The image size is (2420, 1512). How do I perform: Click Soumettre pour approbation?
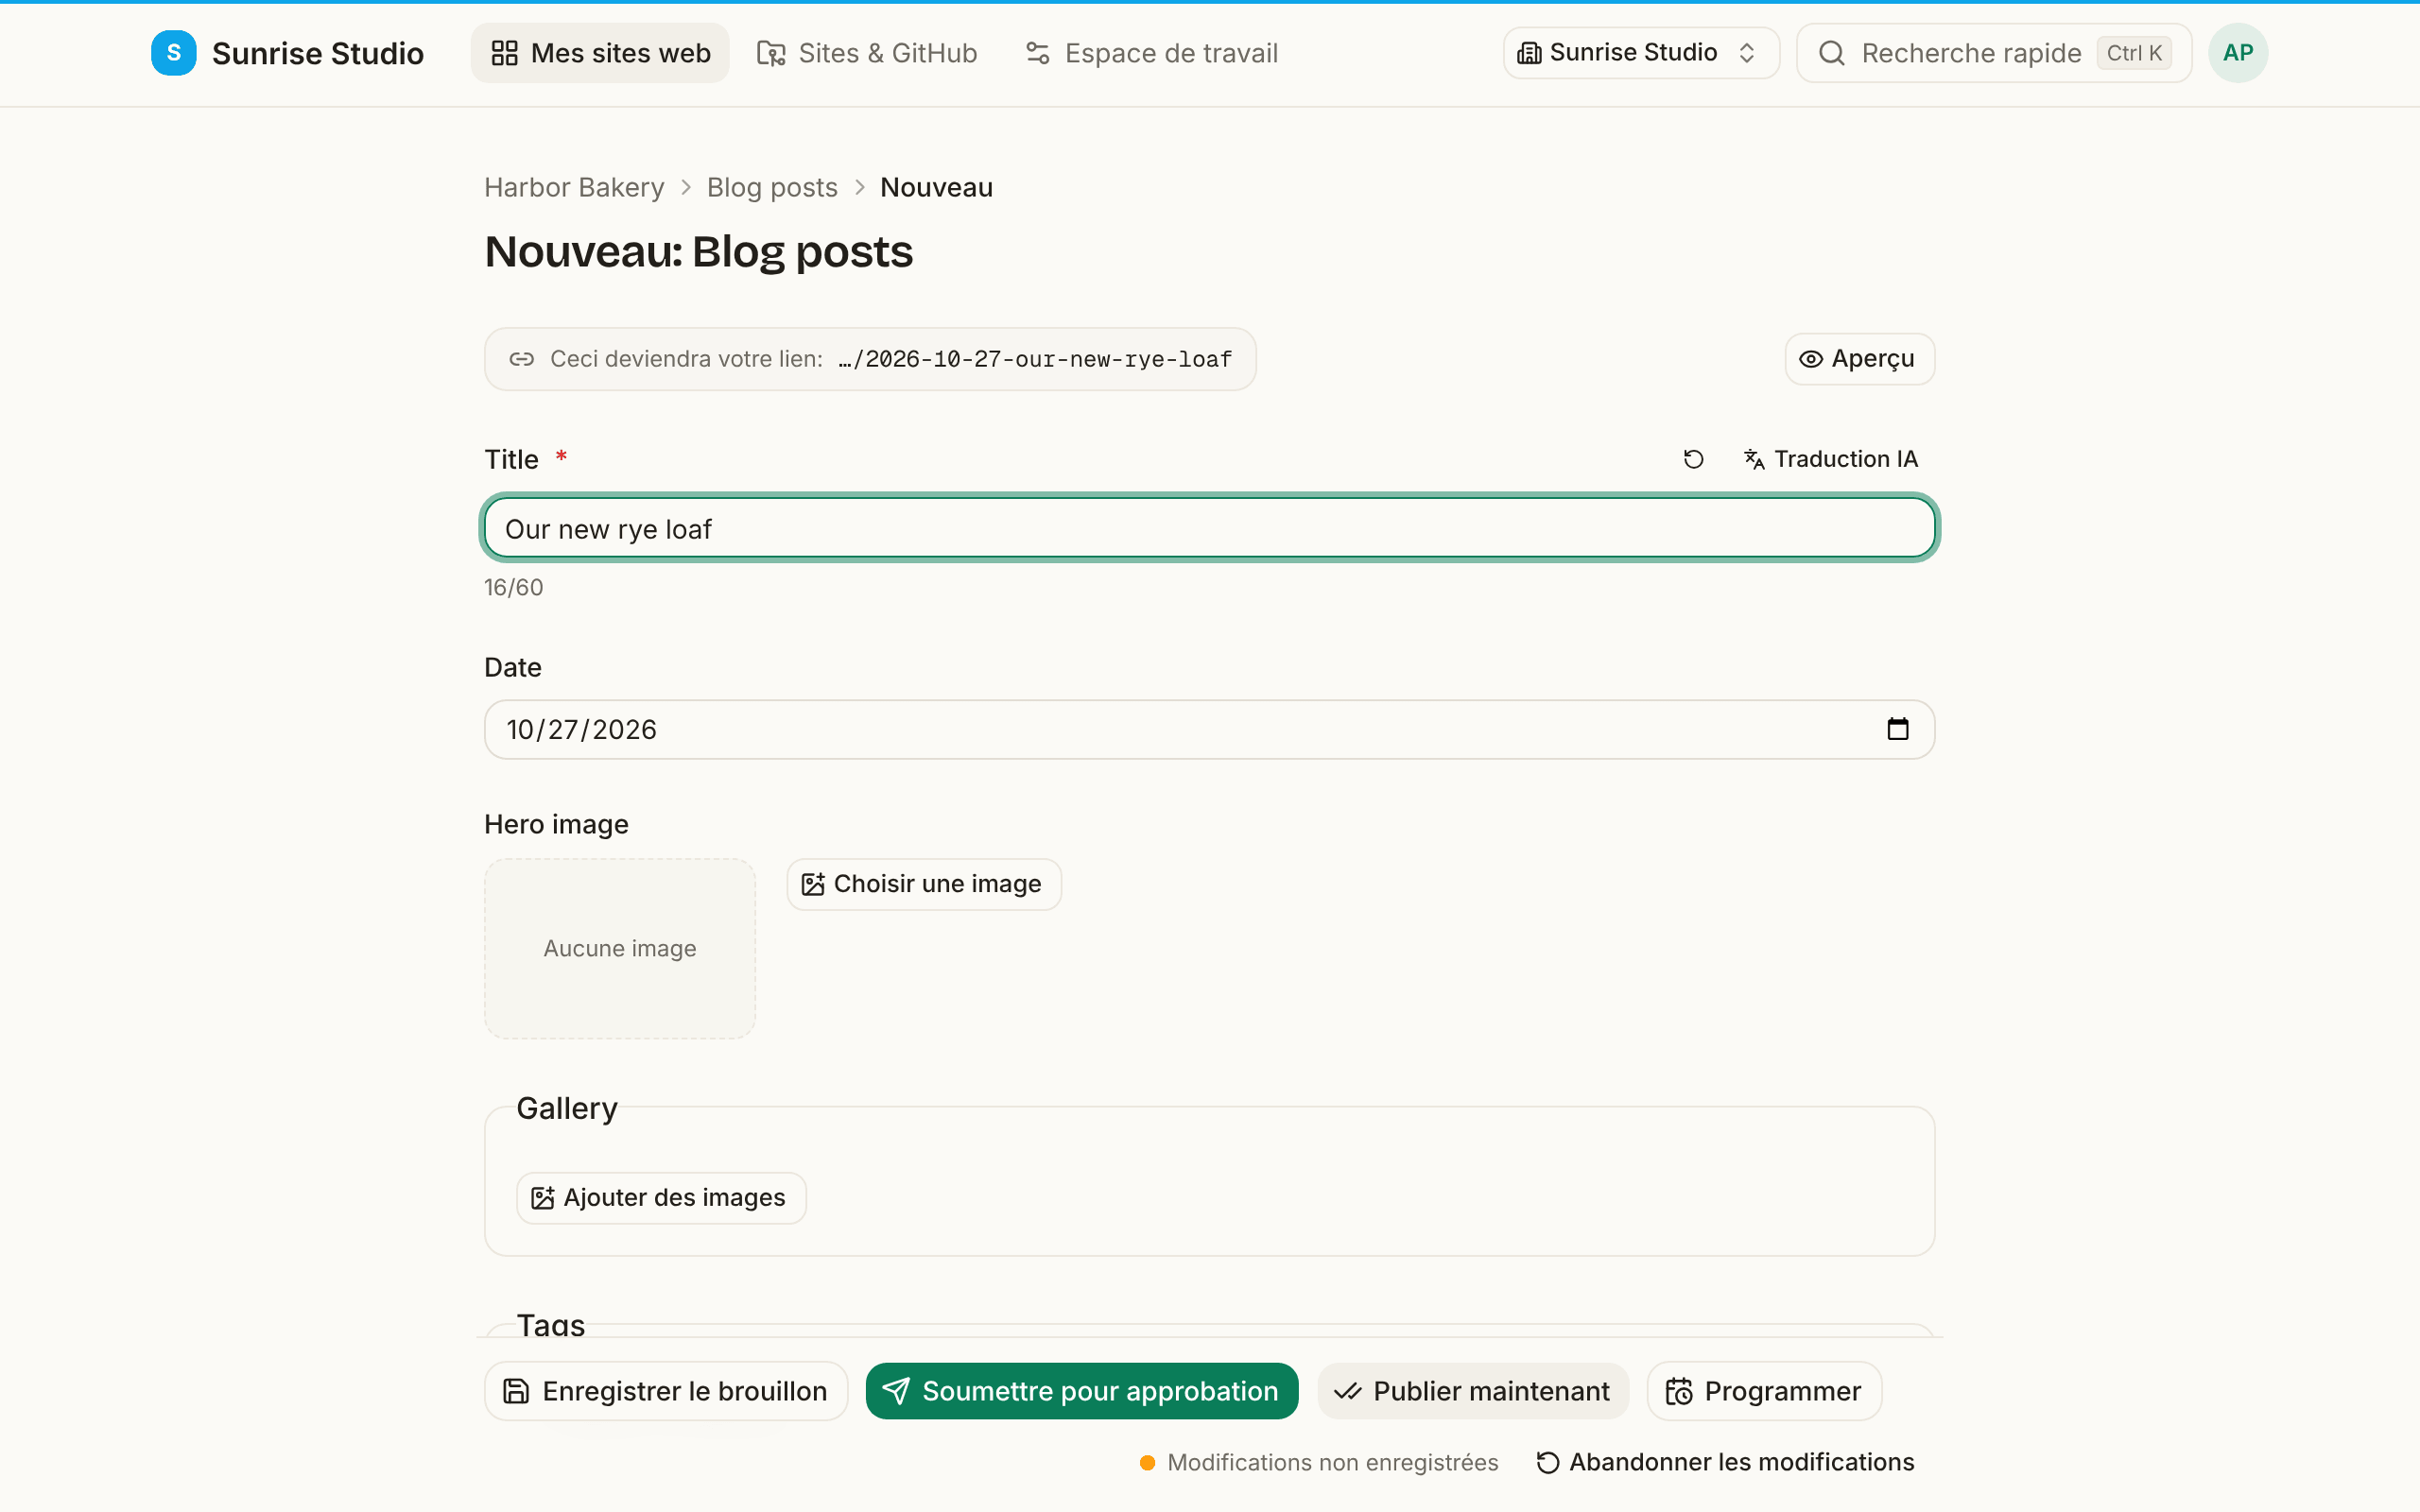[x=1082, y=1391]
